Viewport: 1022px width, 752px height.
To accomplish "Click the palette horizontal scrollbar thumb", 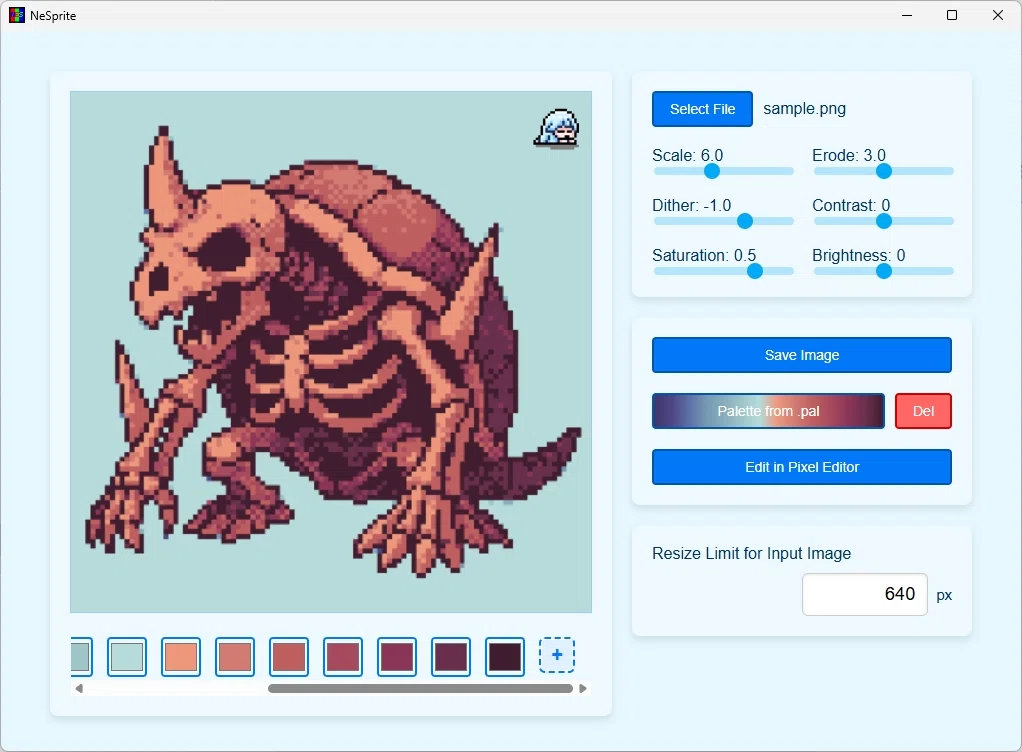I will [420, 688].
